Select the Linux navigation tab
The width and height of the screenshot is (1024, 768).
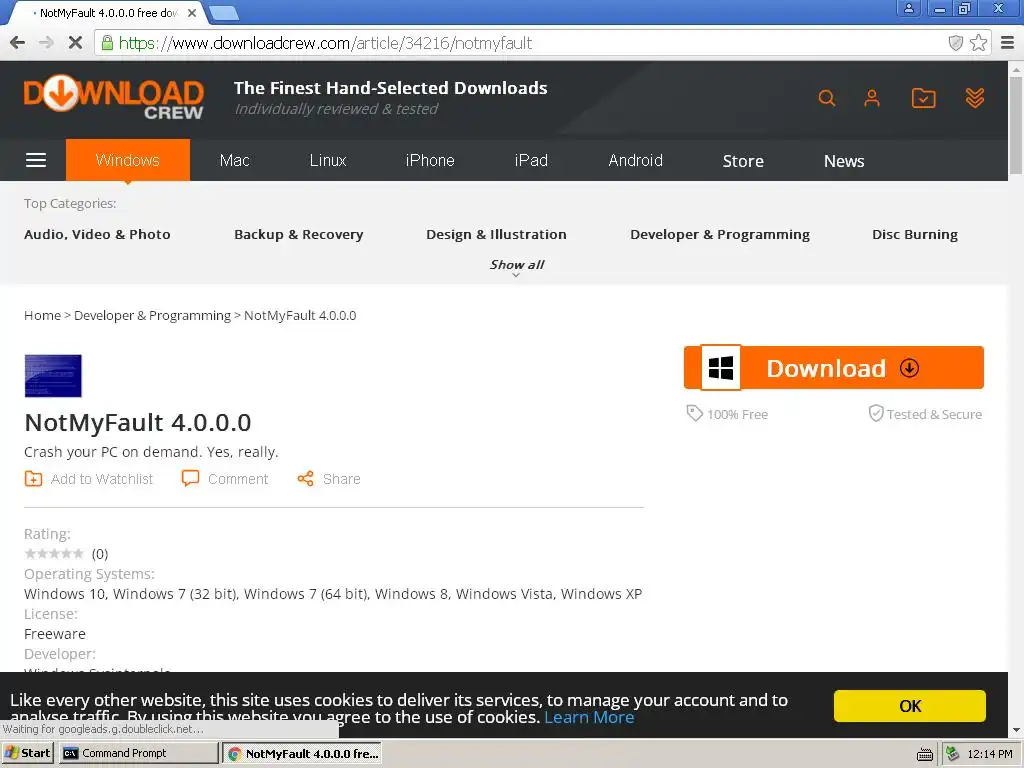coord(328,160)
